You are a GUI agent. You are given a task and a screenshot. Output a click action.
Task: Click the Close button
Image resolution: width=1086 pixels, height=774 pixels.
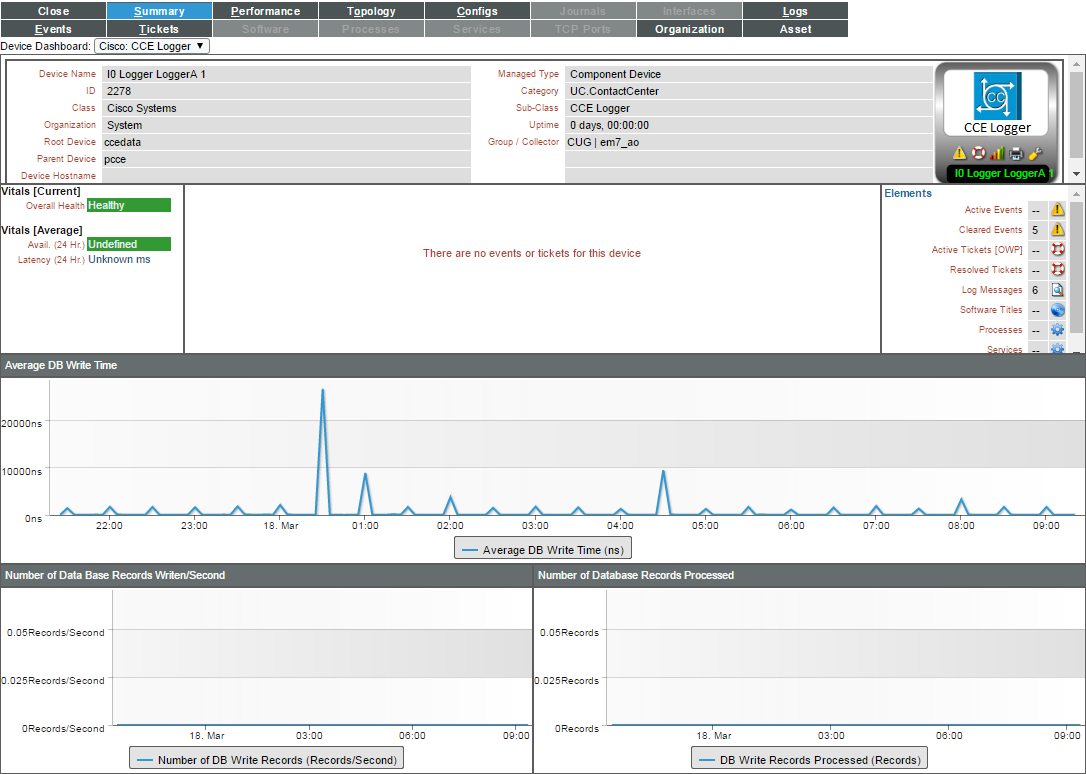tap(53, 11)
